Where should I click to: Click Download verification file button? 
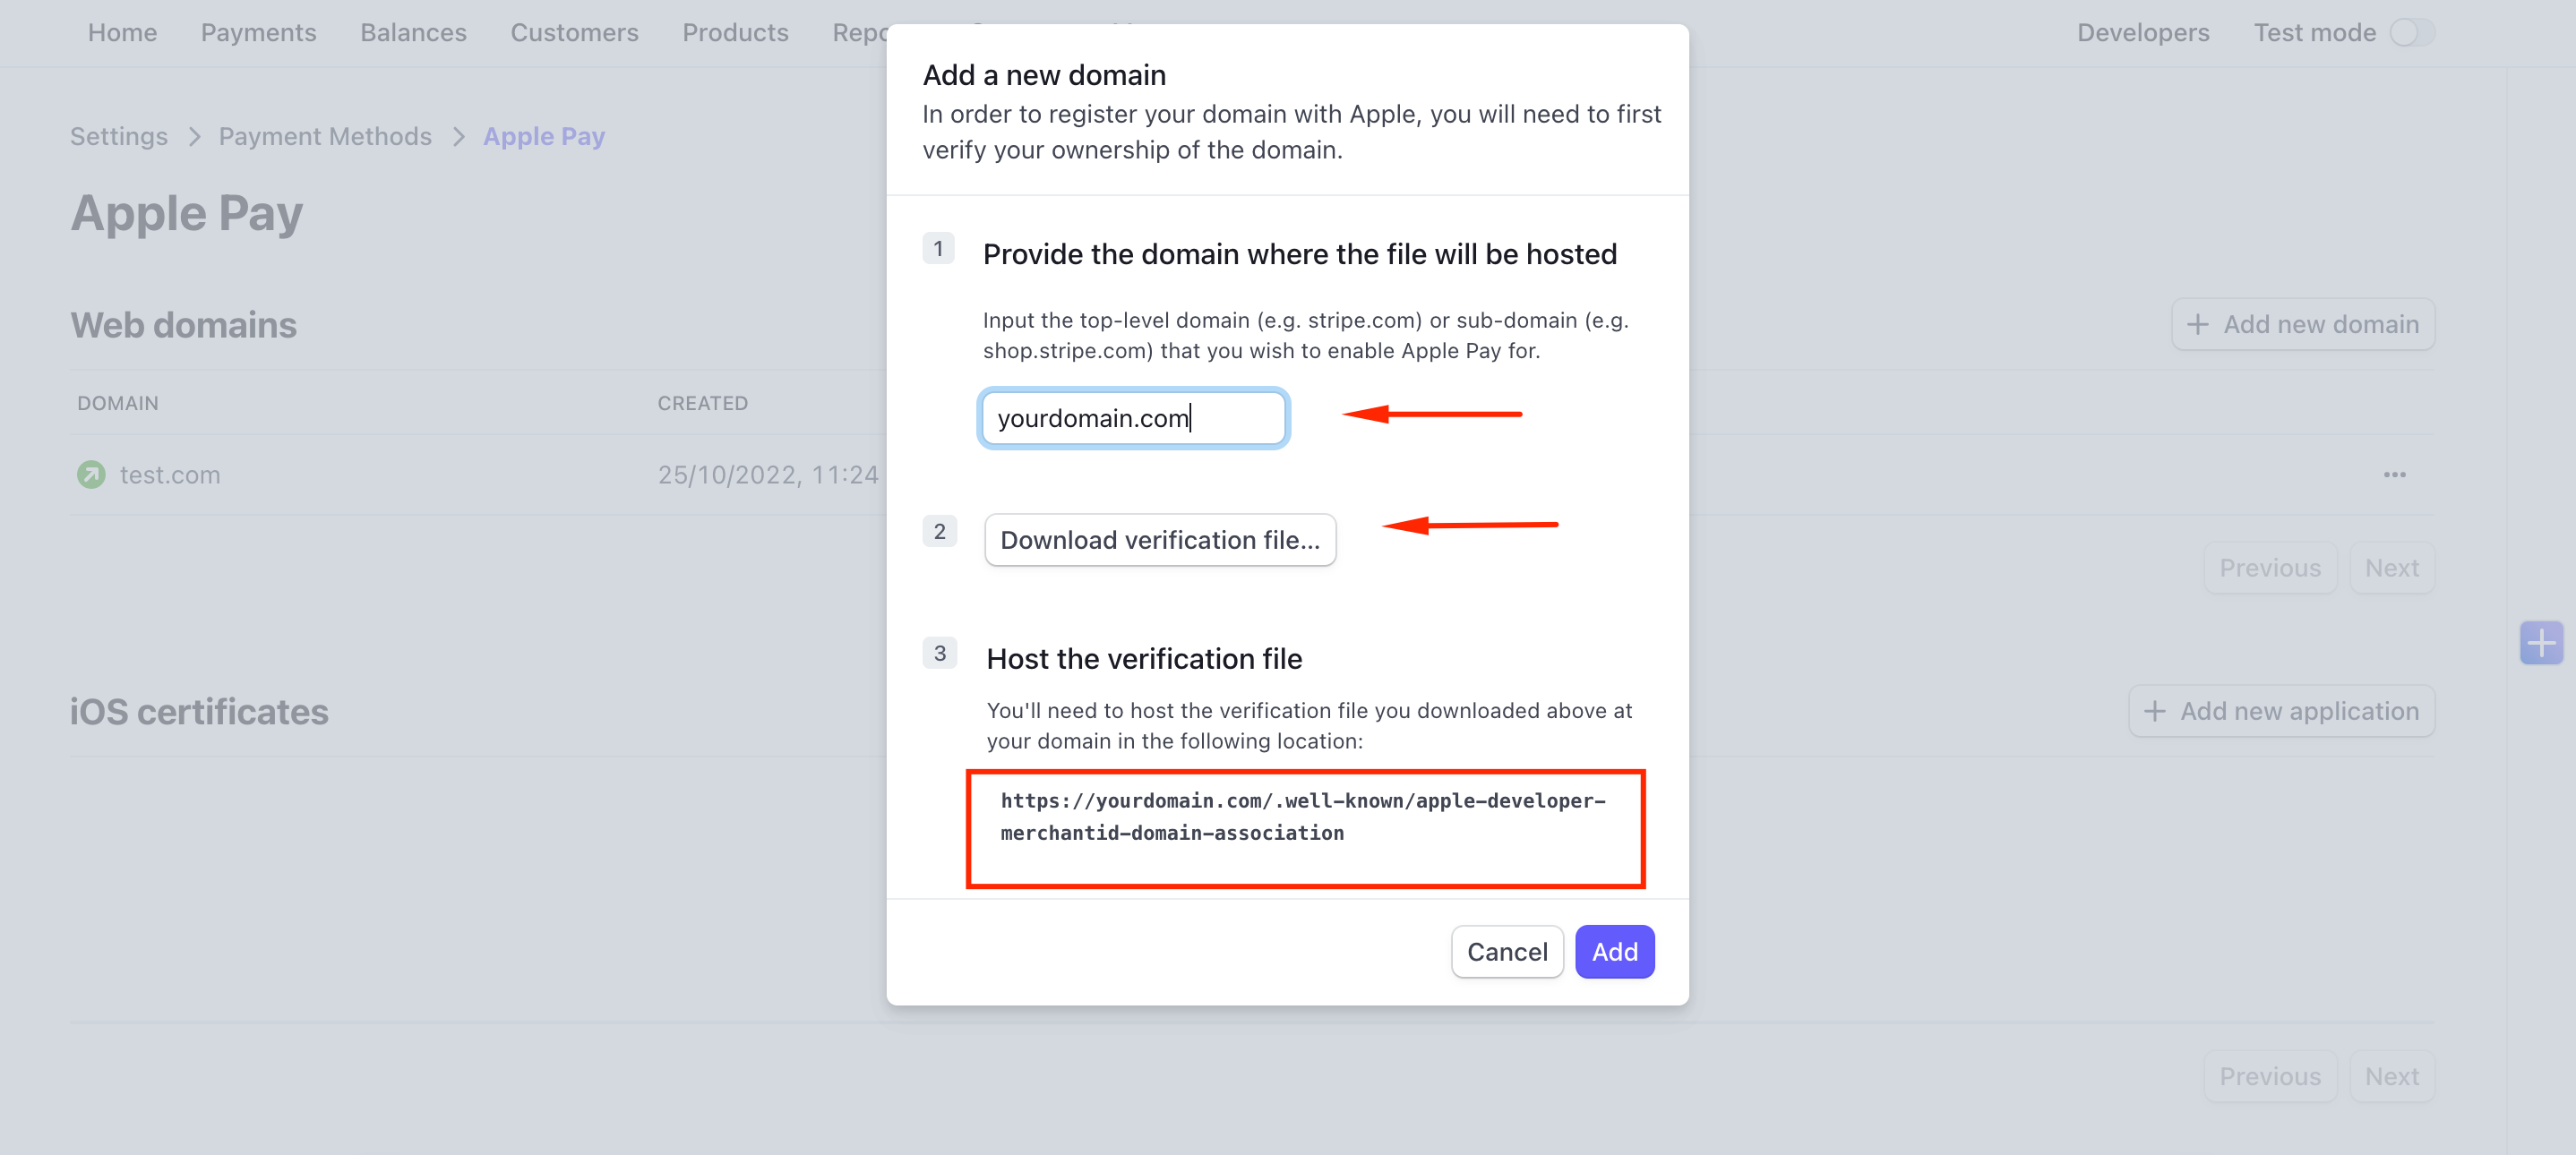1160,540
